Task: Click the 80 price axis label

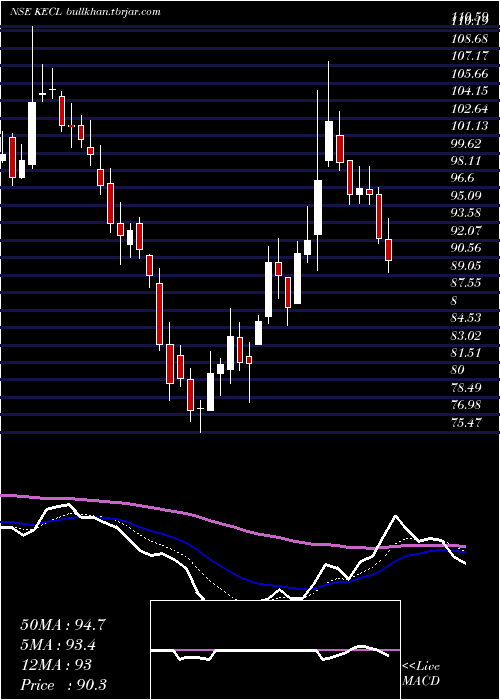Action: click(458, 370)
